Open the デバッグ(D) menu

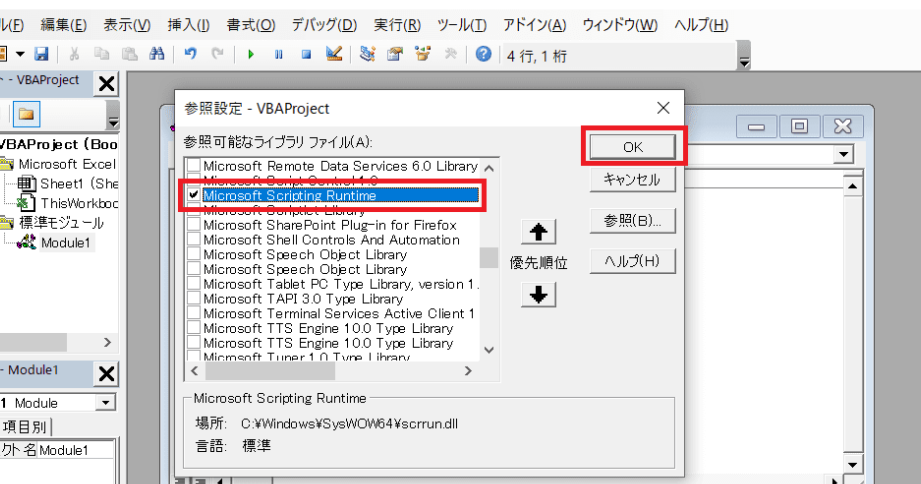point(324,25)
